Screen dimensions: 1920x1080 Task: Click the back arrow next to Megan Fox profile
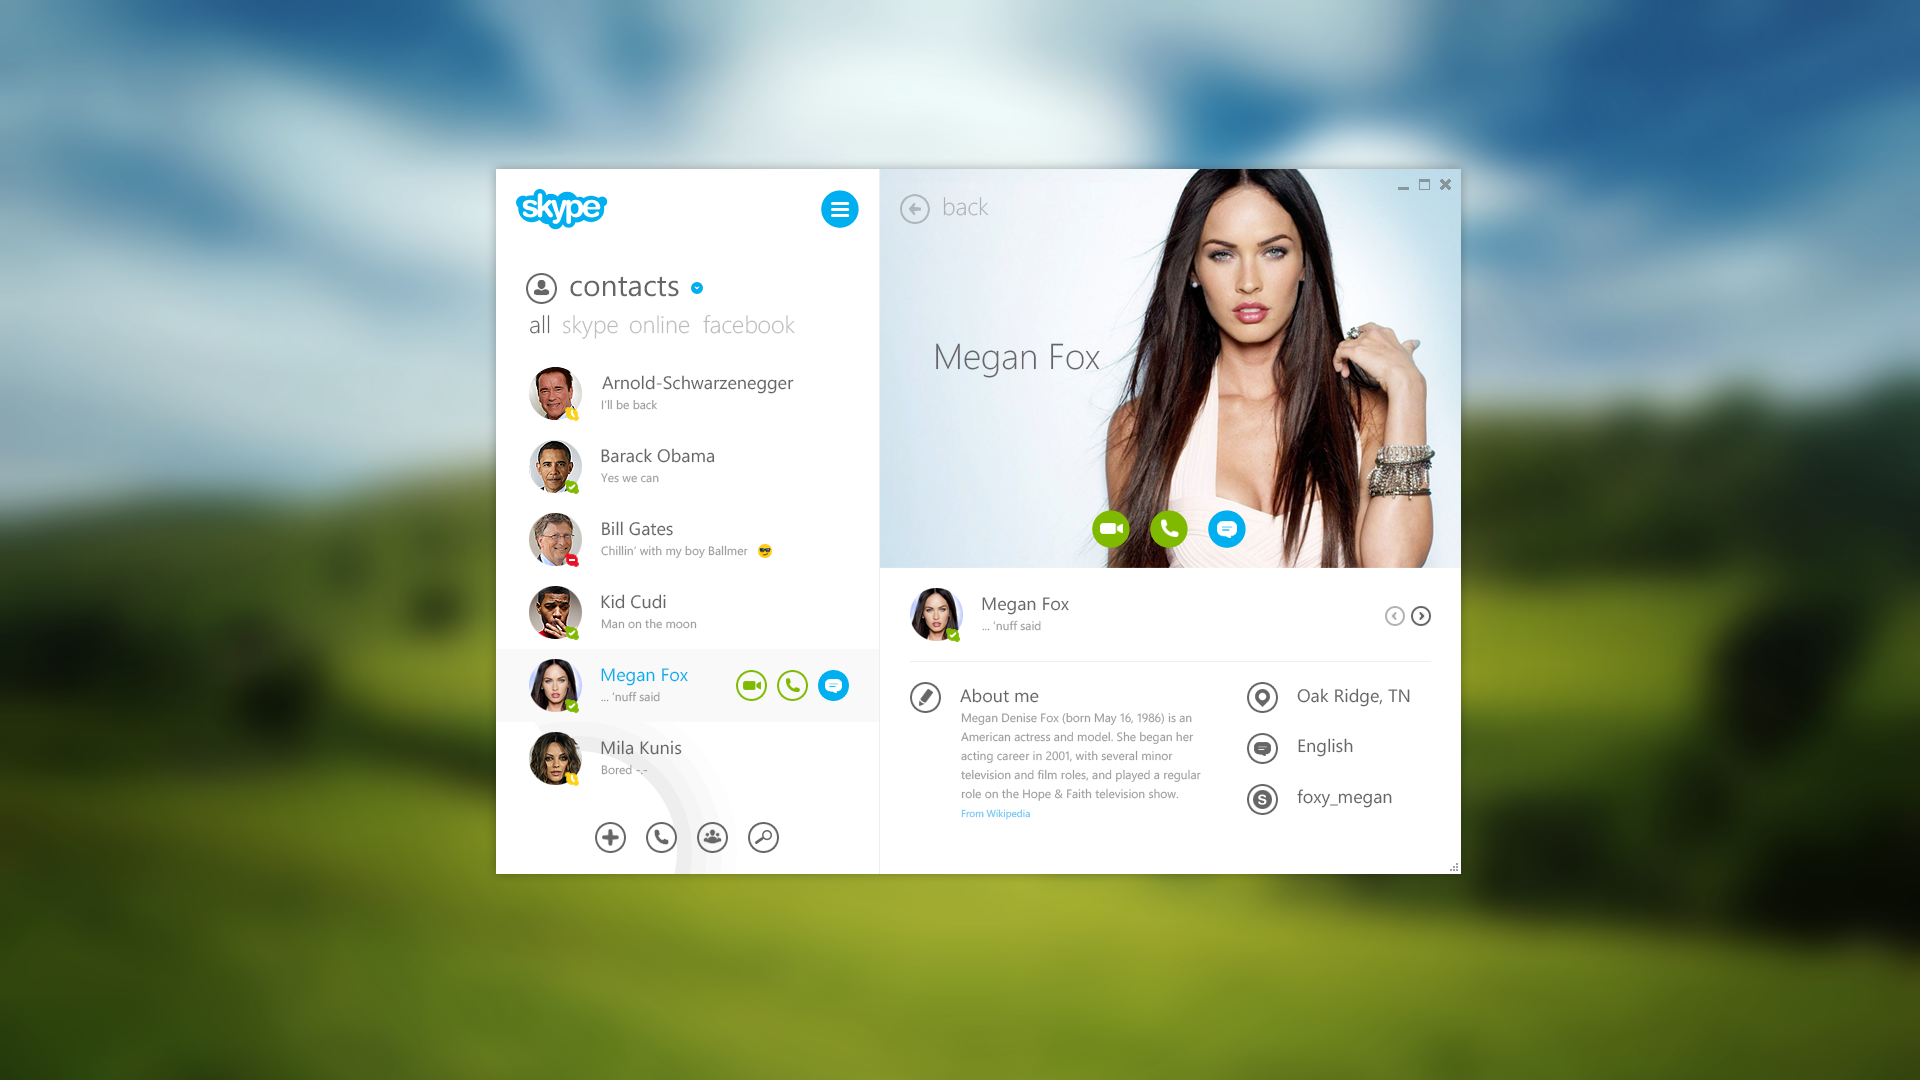[914, 206]
